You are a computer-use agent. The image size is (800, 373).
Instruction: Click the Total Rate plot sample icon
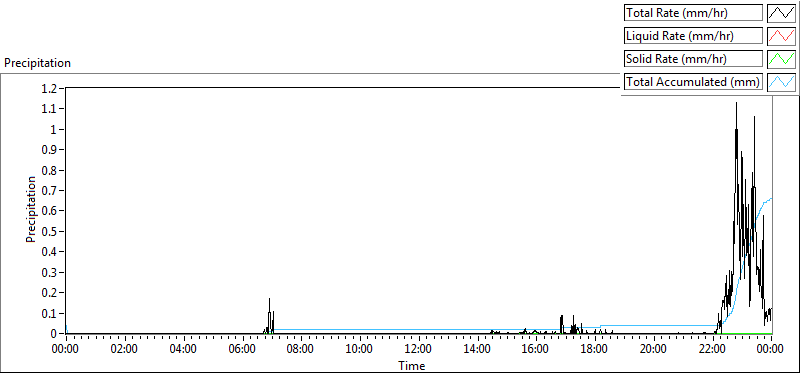(x=781, y=13)
